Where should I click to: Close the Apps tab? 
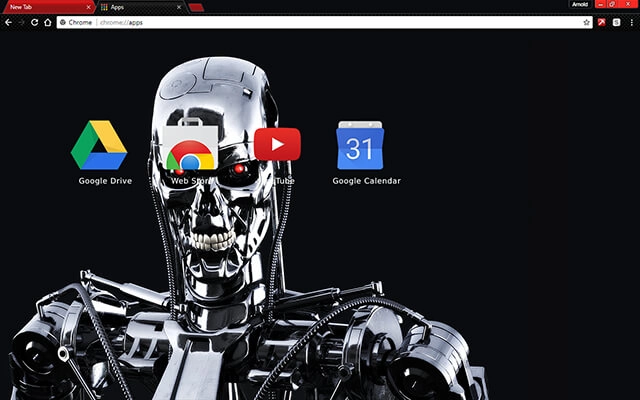pos(179,7)
